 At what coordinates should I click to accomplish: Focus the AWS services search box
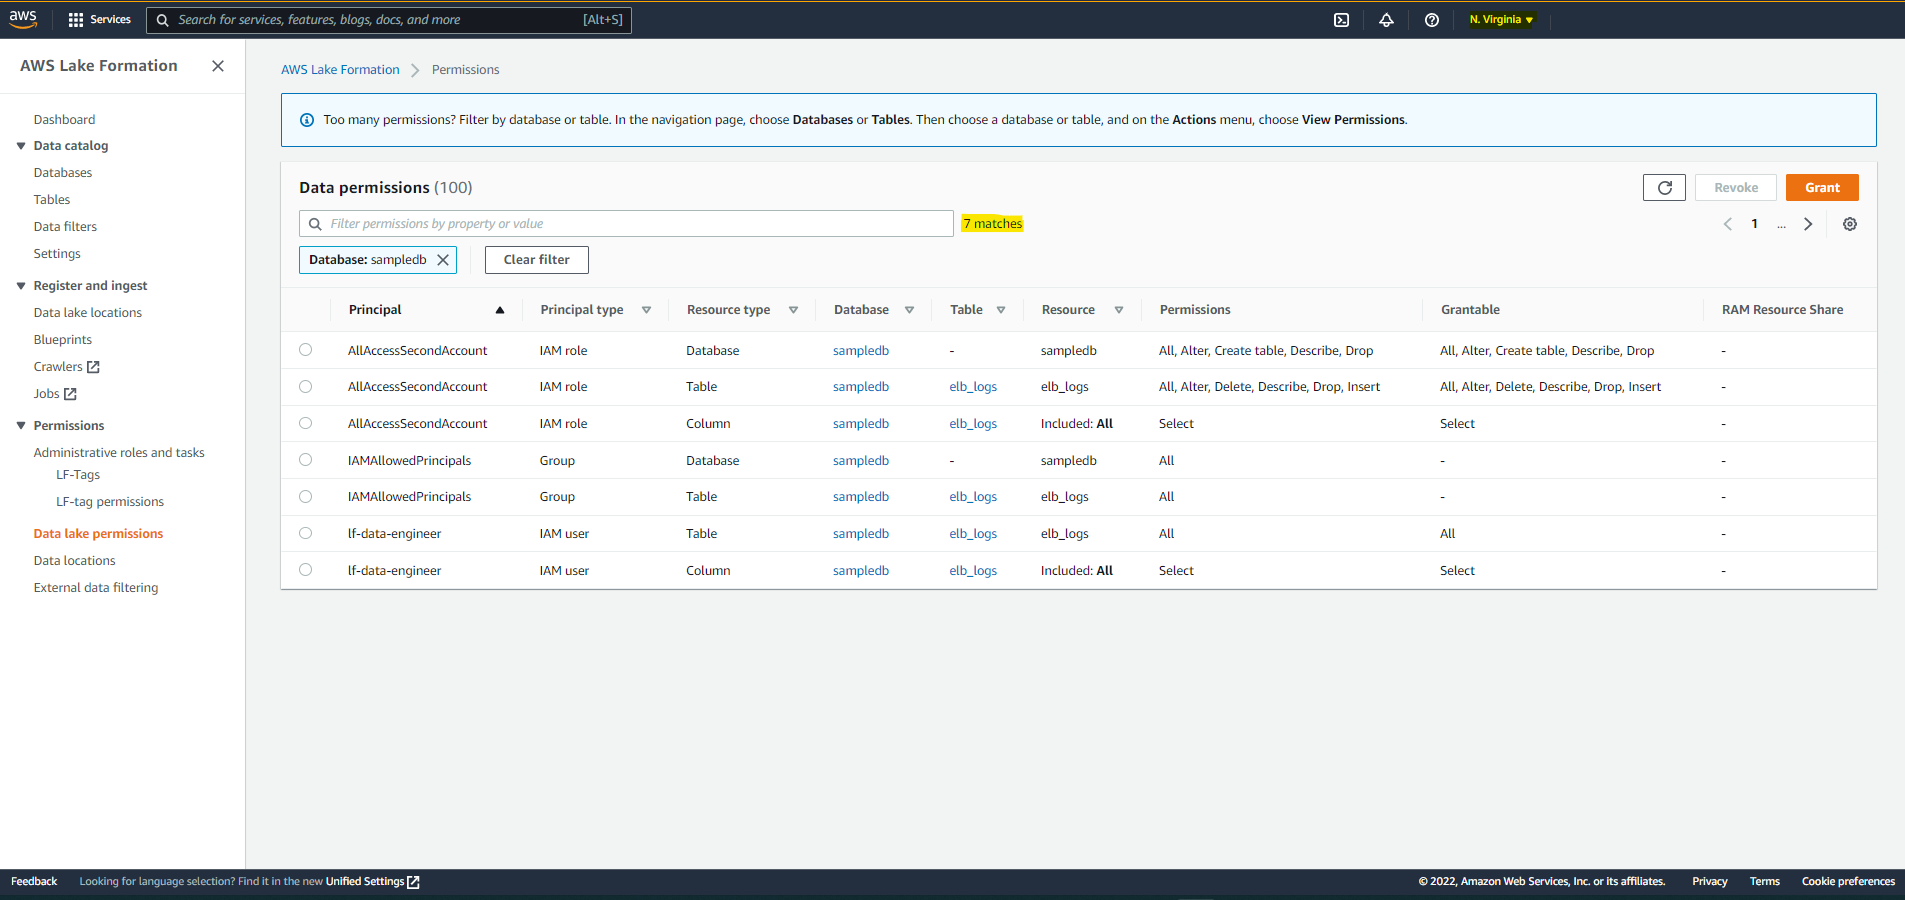[389, 20]
